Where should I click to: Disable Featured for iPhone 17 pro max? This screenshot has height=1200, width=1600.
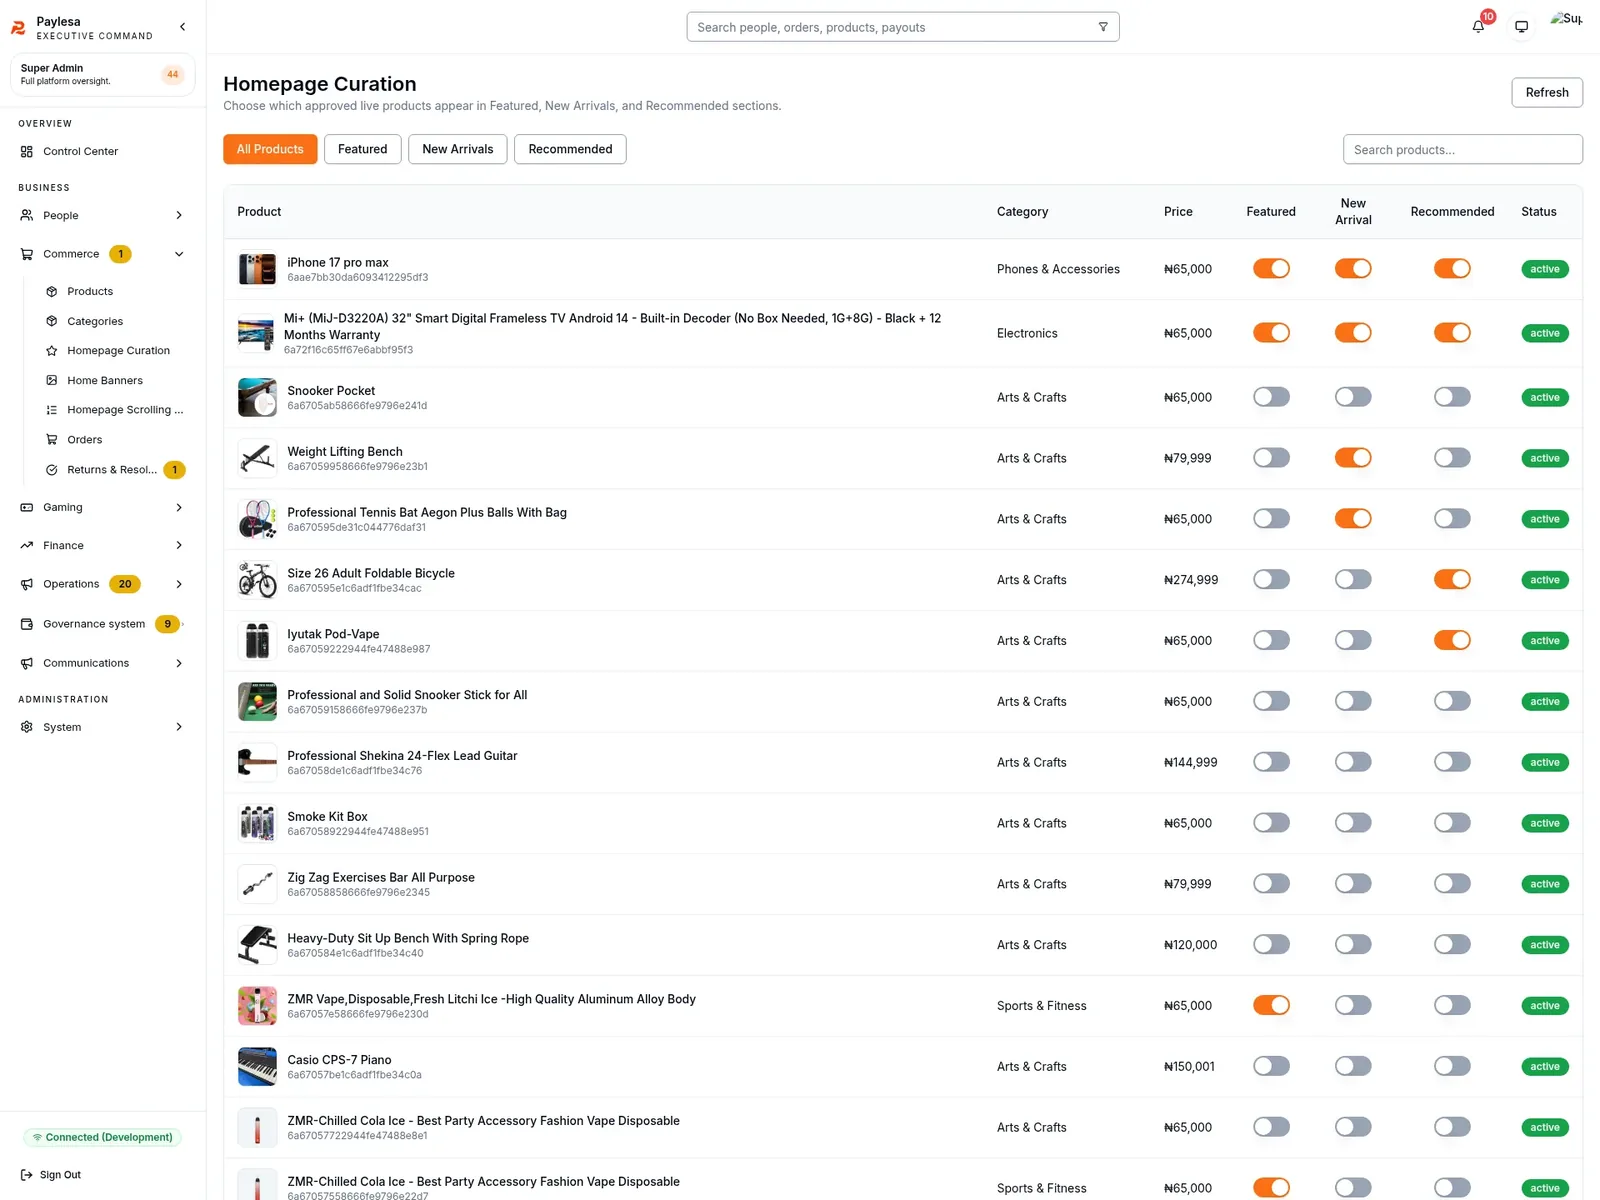(1271, 269)
